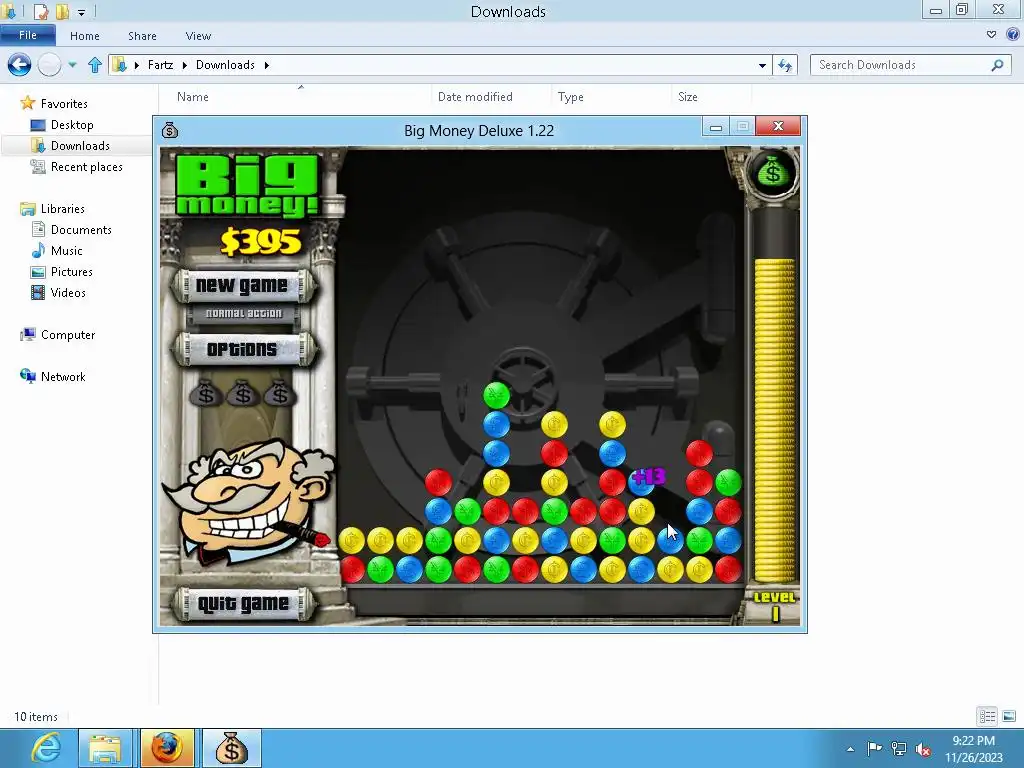
Task: Open Desktop from Favorites
Action: [x=72, y=125]
